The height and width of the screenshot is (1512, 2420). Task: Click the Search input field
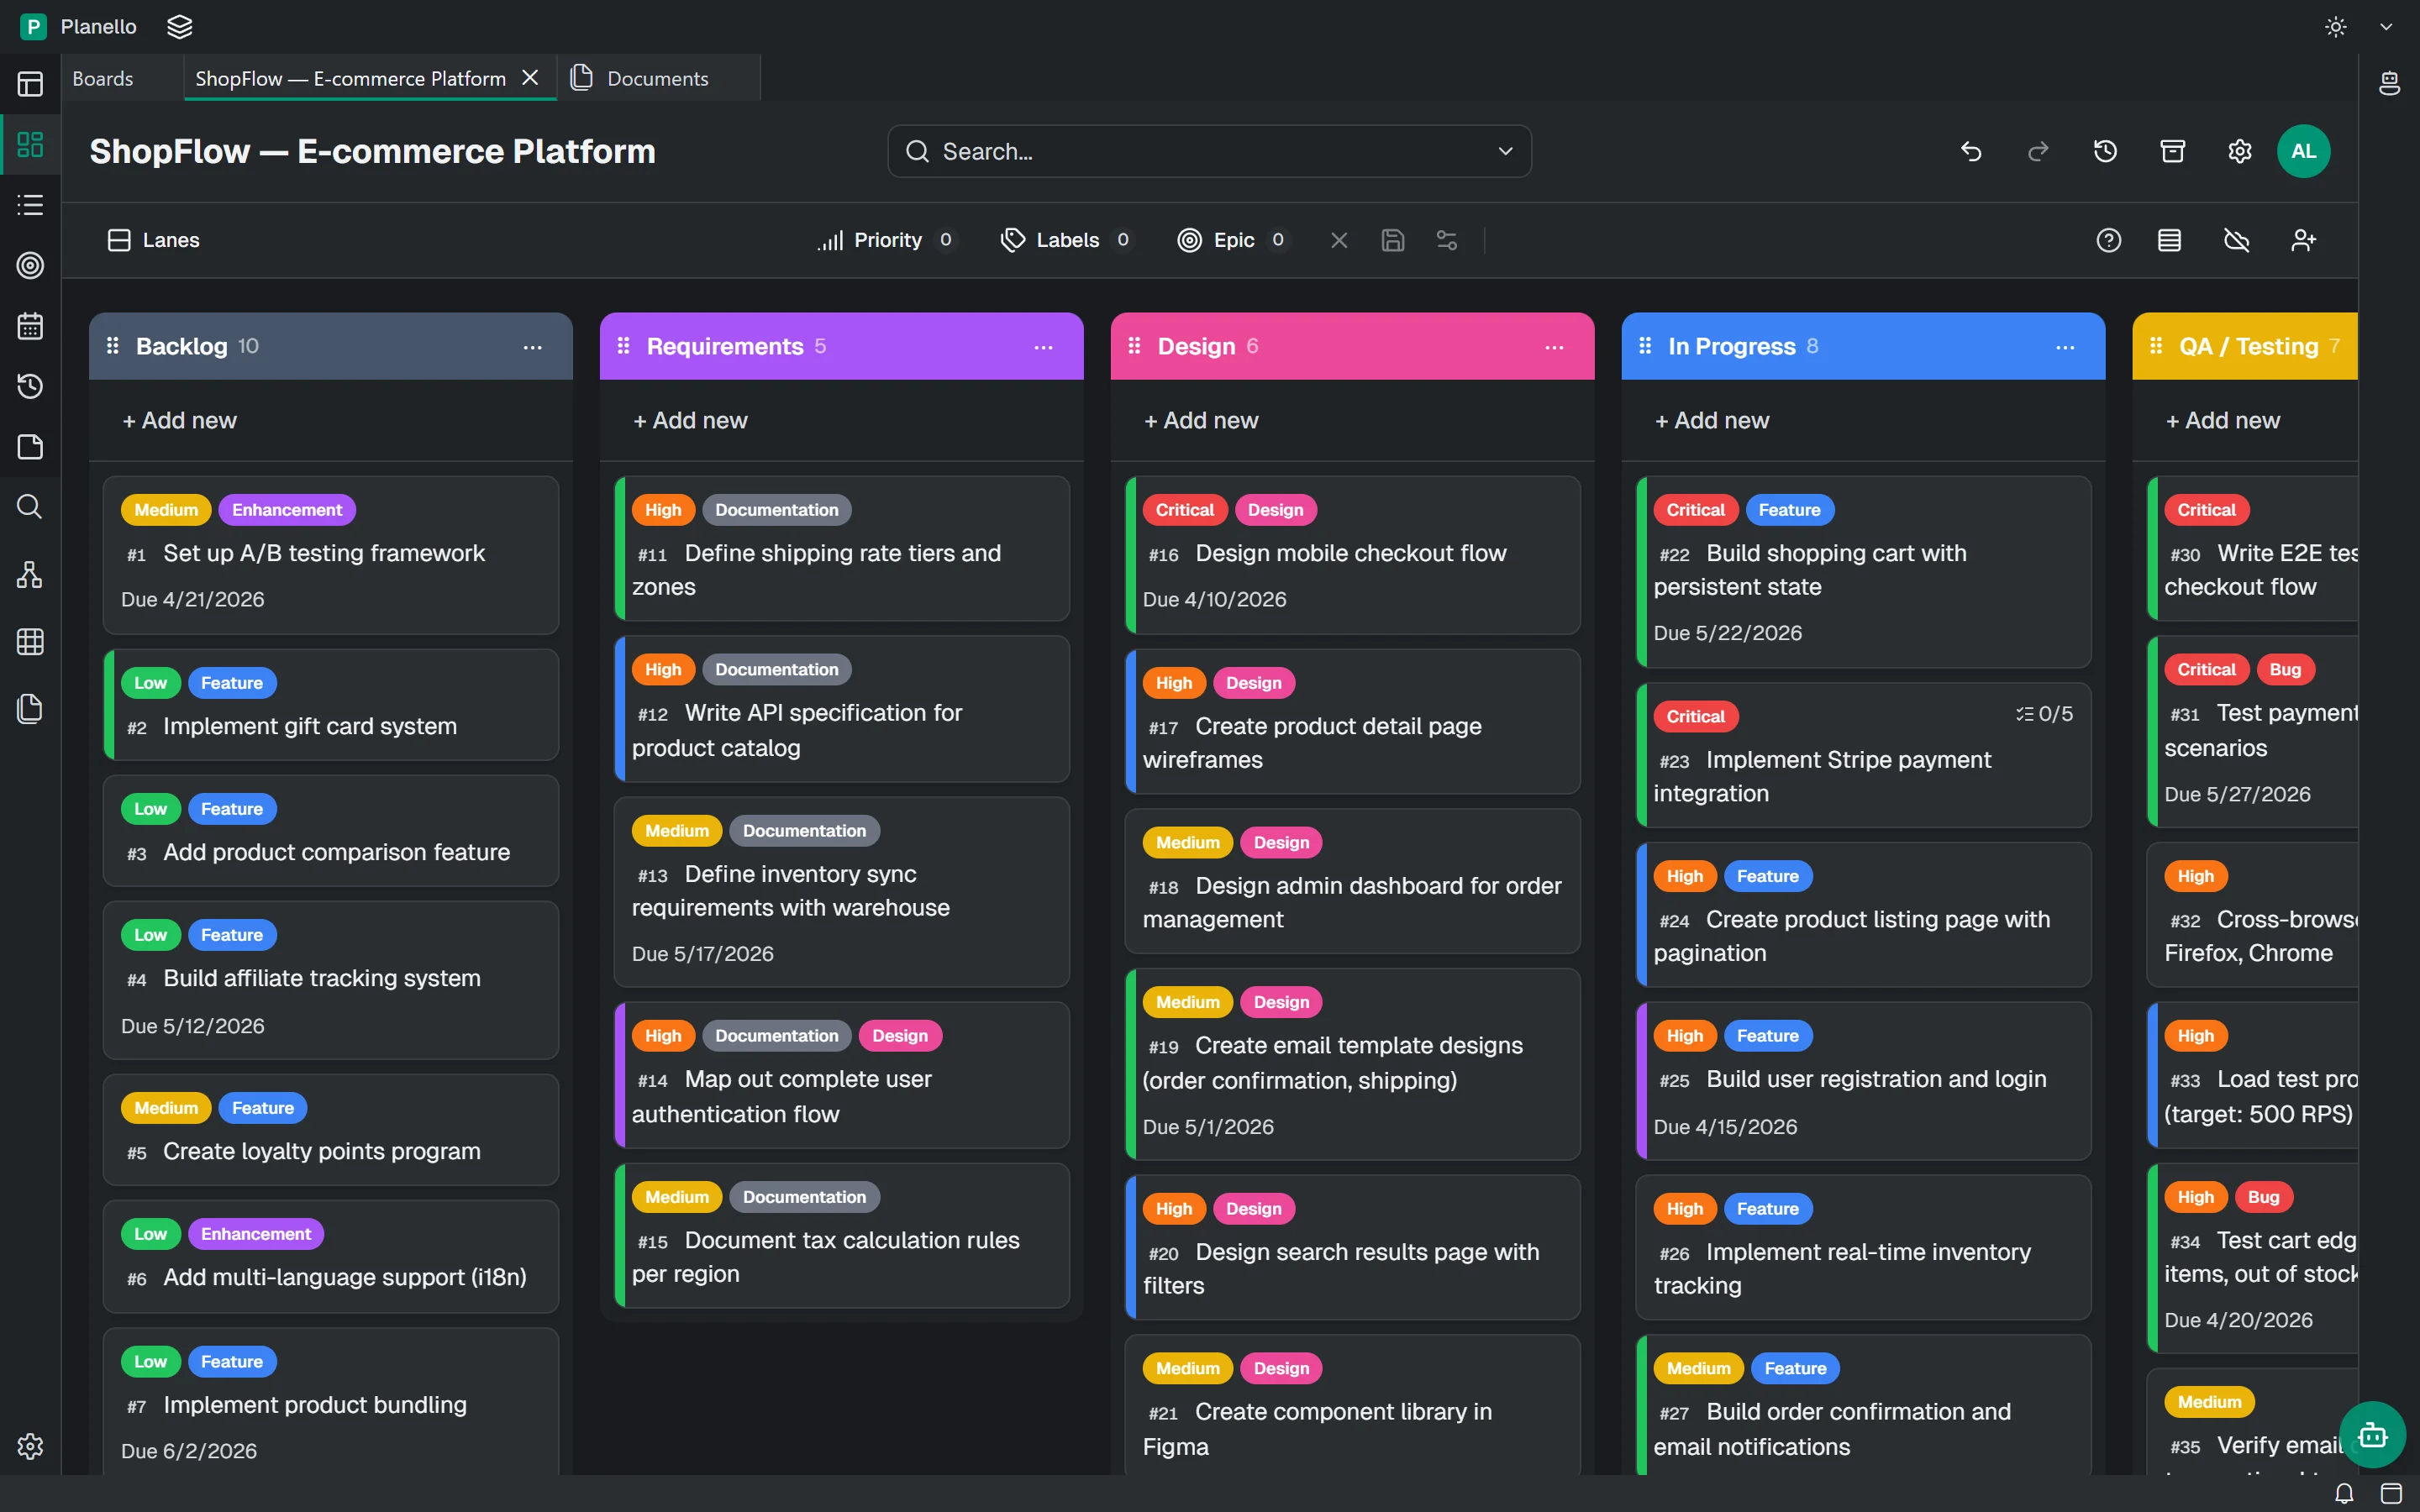[x=1209, y=151]
